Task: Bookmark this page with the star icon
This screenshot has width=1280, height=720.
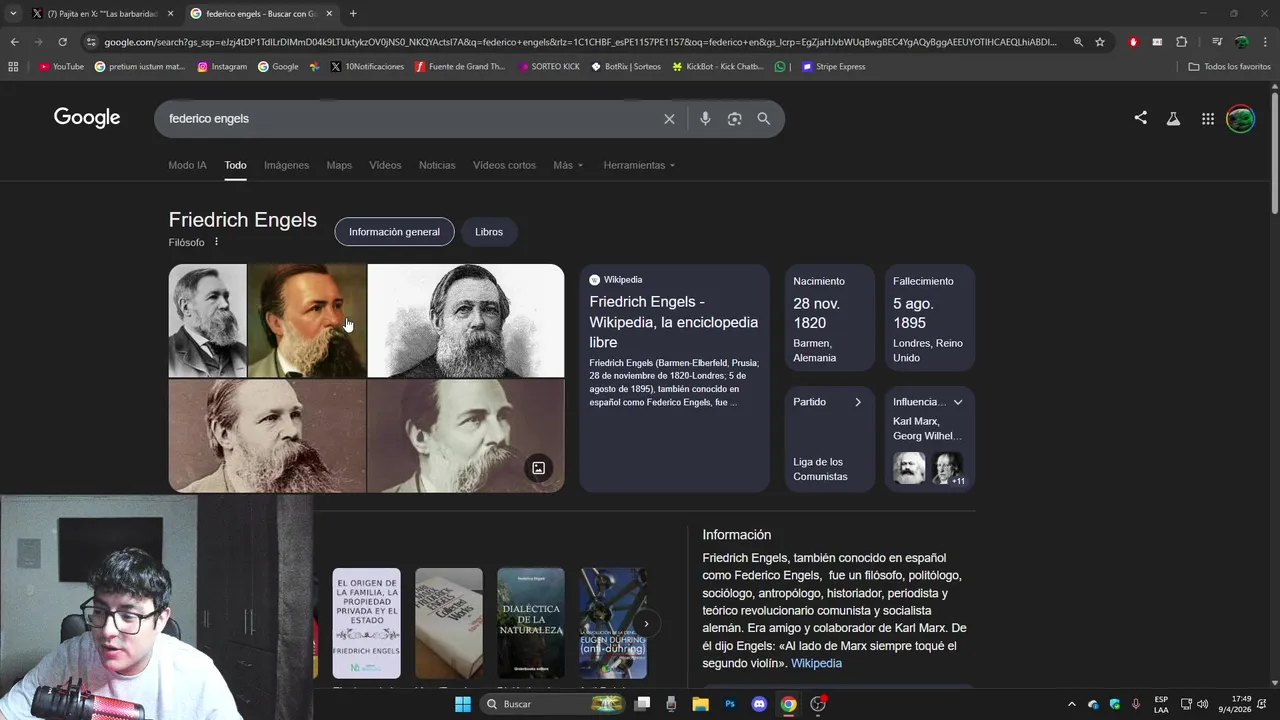Action: (1100, 42)
